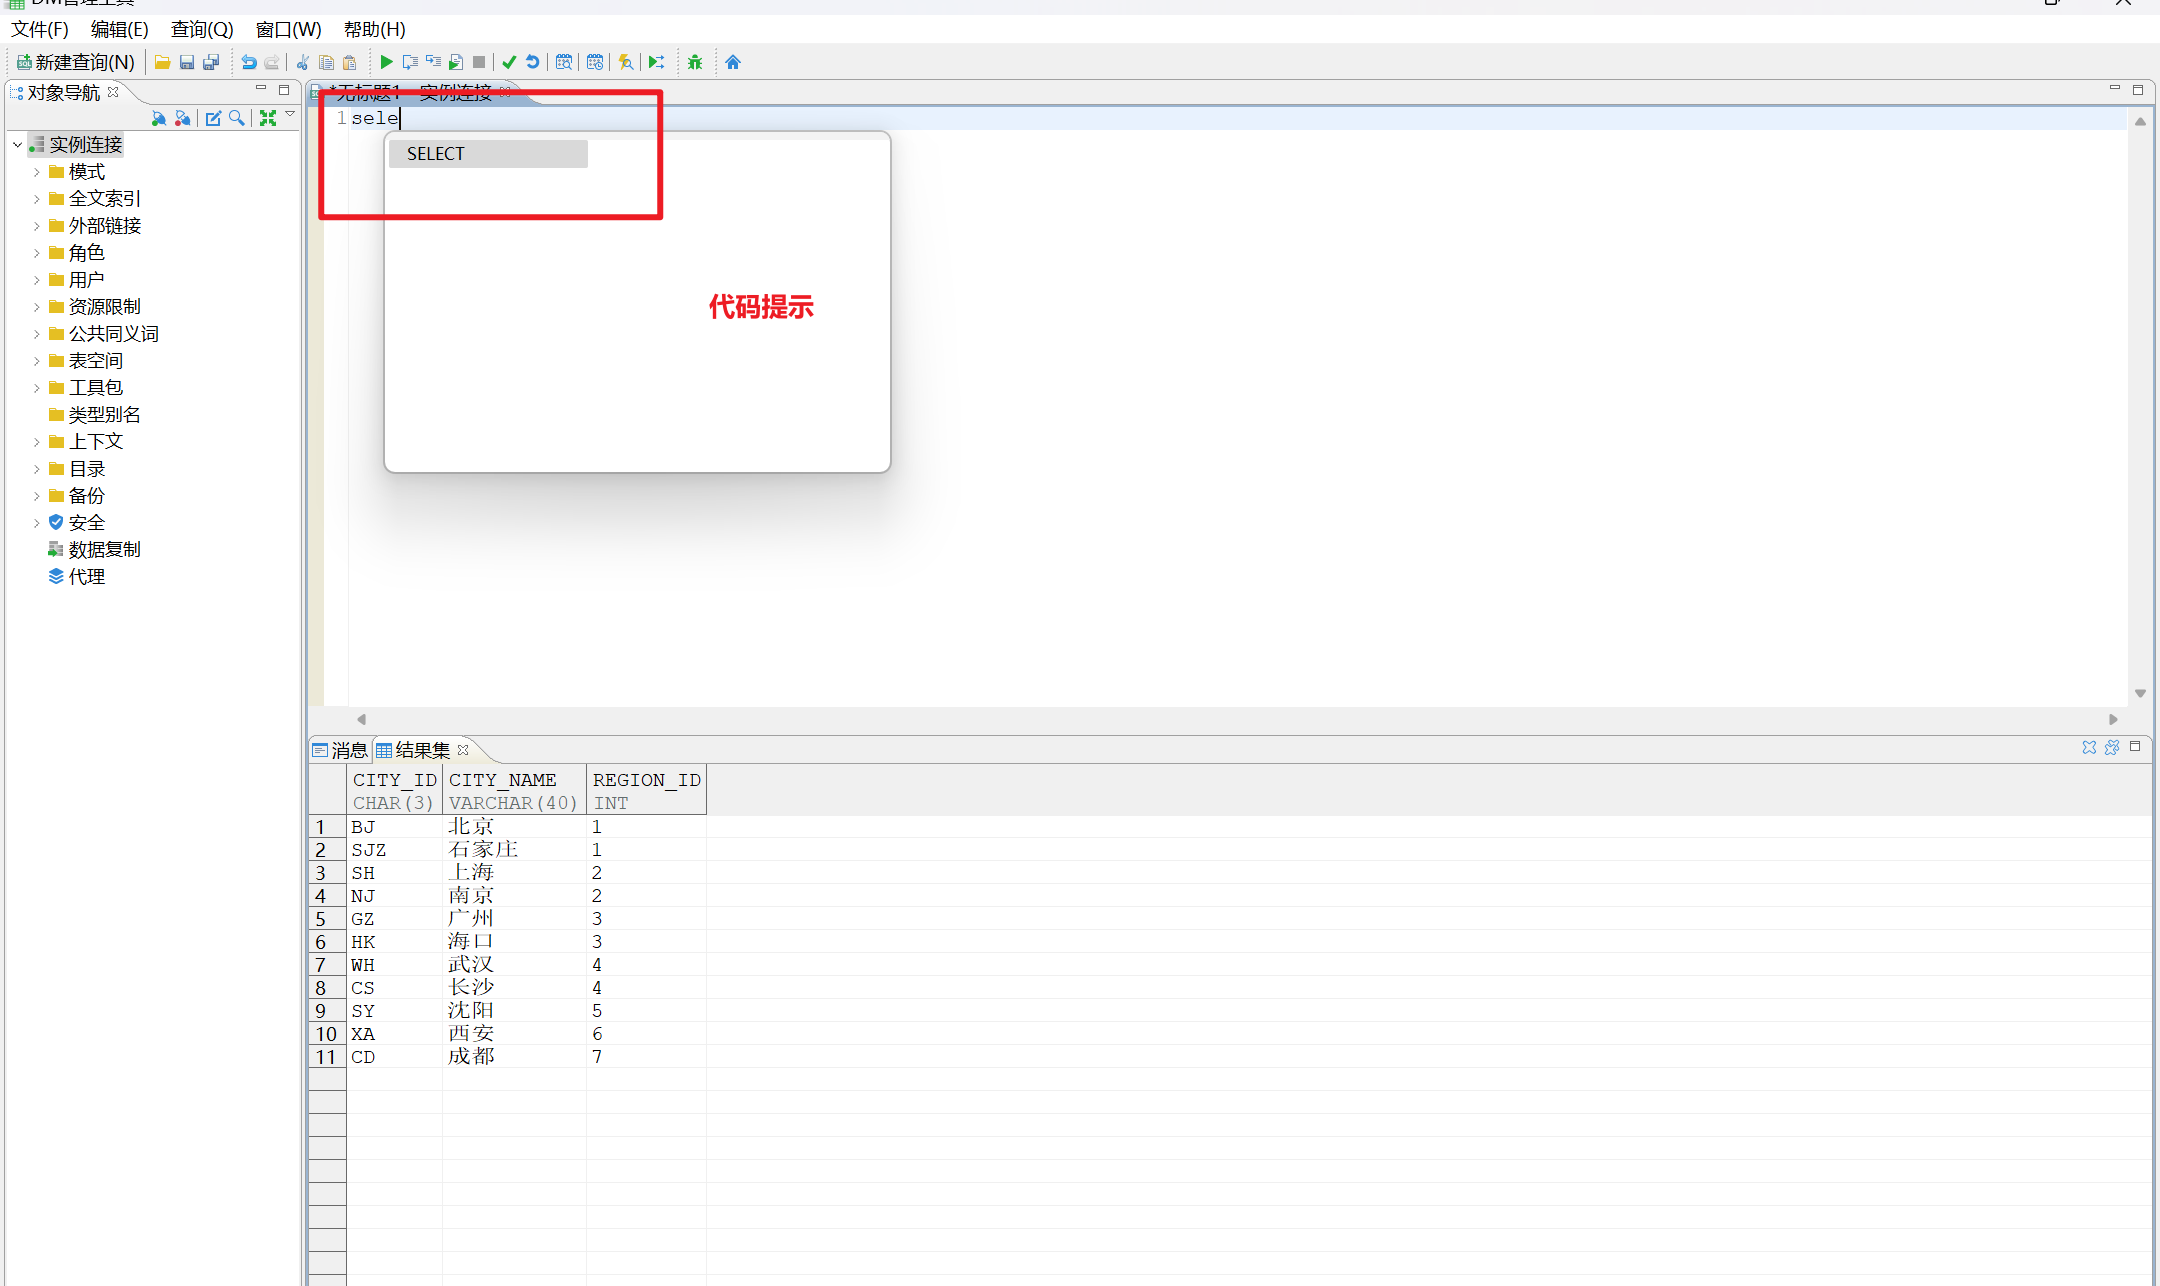2160x1286 pixels.
Task: Click the CITY_NAME column header
Action: click(x=514, y=790)
